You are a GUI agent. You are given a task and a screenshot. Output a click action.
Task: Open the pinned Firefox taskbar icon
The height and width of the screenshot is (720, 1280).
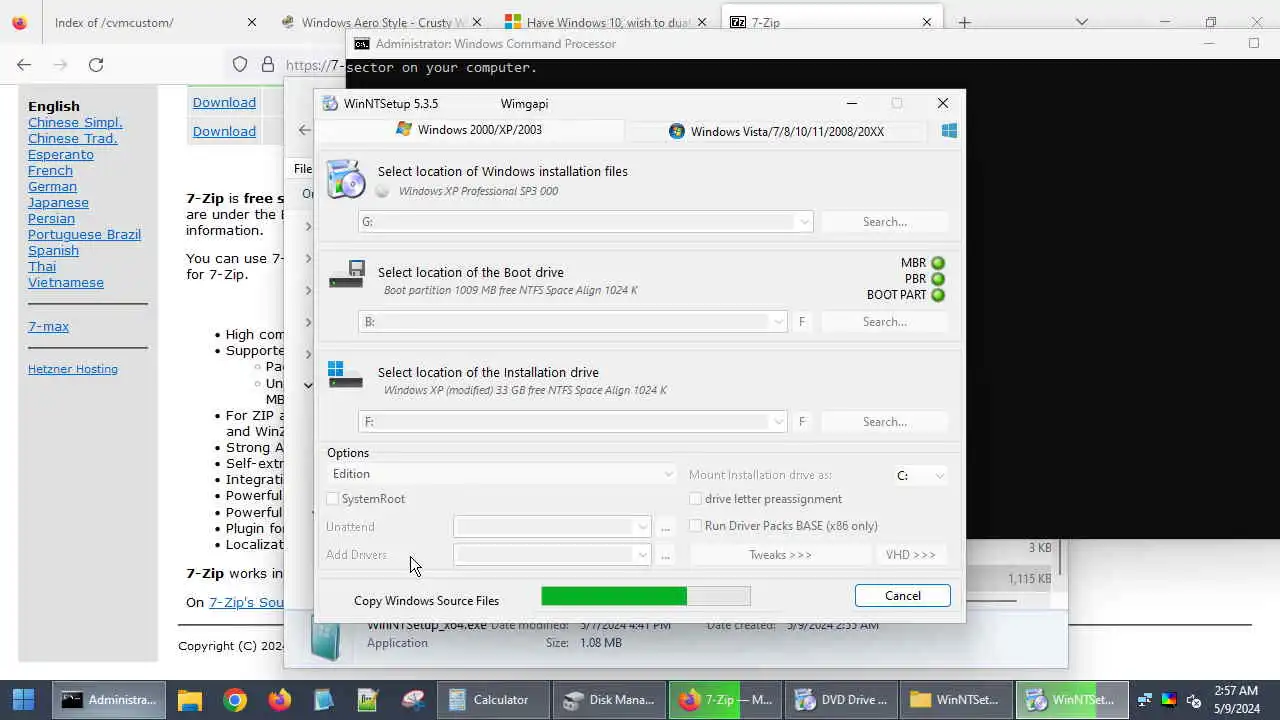(279, 700)
